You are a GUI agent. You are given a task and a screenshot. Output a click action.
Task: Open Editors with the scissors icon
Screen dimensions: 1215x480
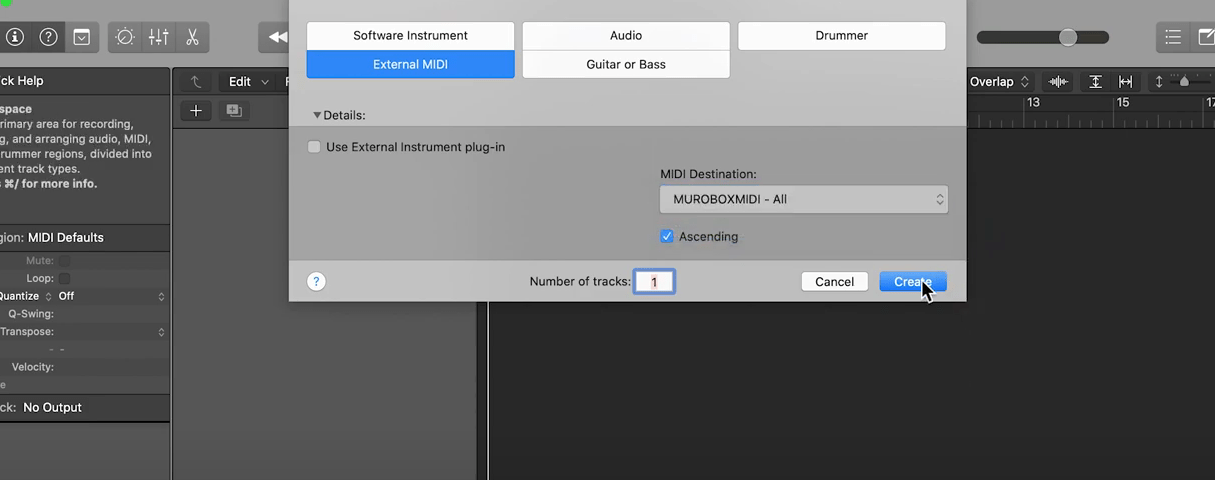click(x=192, y=37)
